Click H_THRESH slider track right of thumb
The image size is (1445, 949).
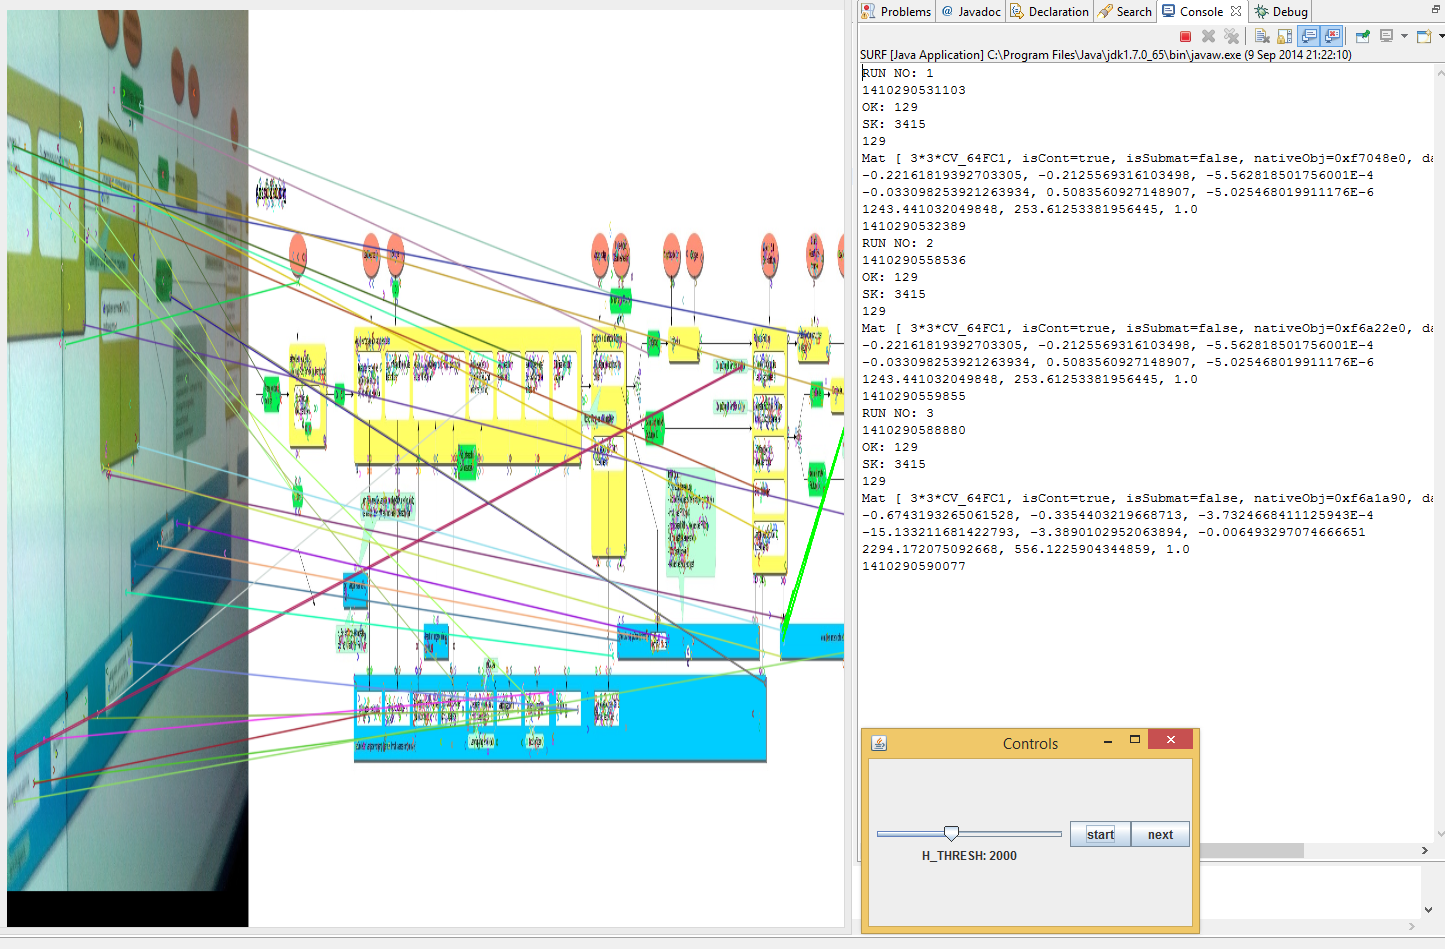1010,833
